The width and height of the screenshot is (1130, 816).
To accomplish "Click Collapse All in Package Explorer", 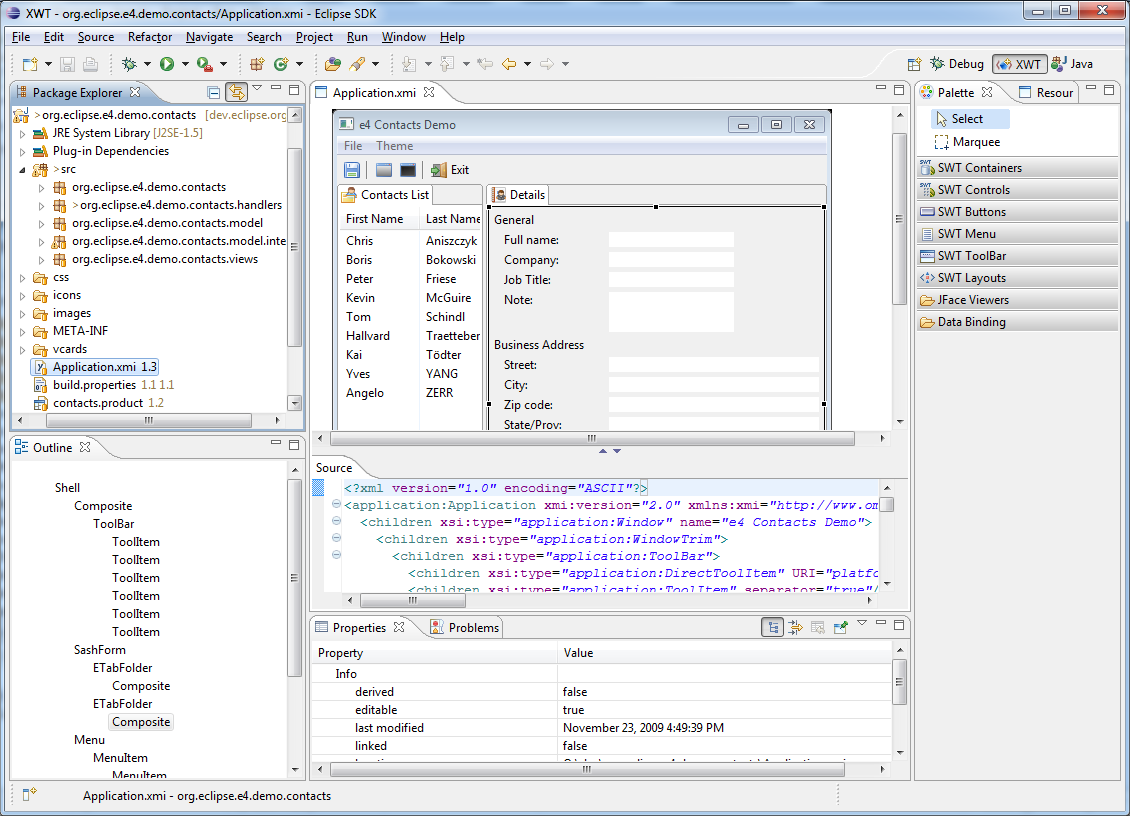I will (213, 92).
